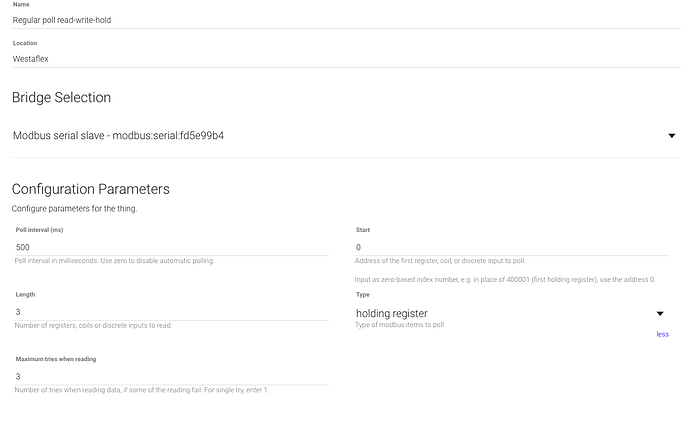Click the Start field label
690x423 pixels.
click(363, 230)
